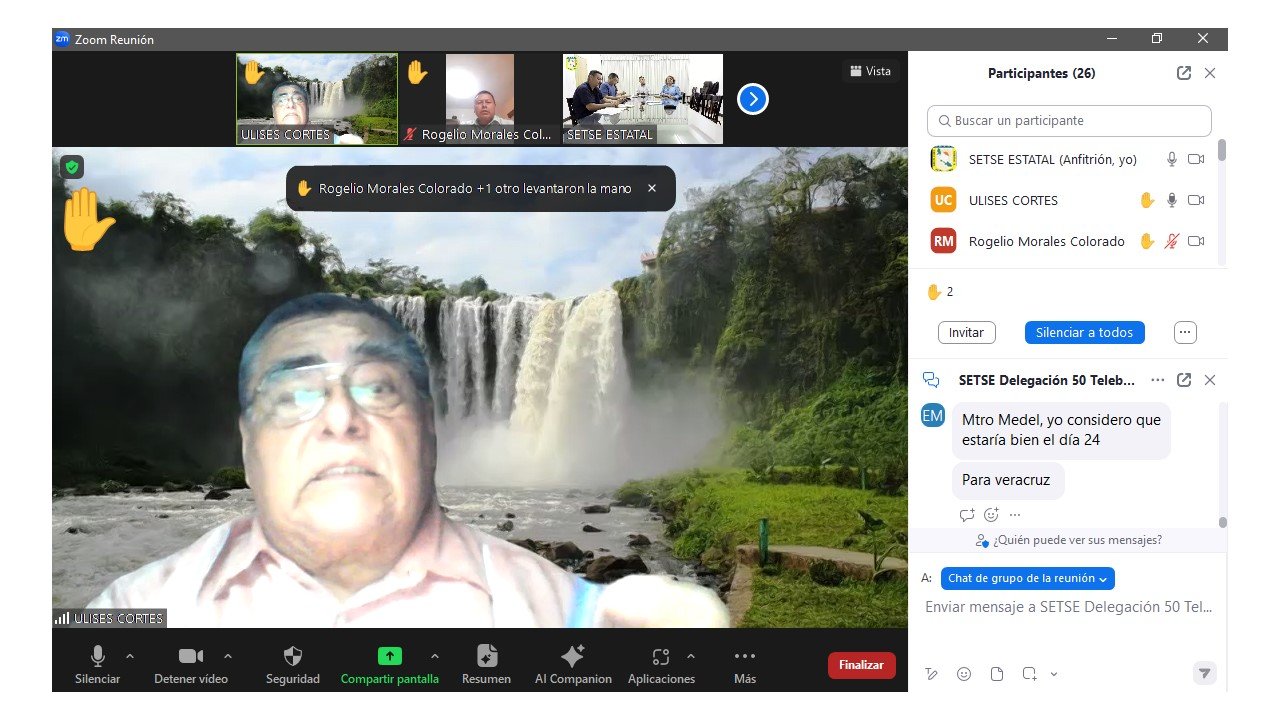Open the Vista view layout menu

[870, 71]
